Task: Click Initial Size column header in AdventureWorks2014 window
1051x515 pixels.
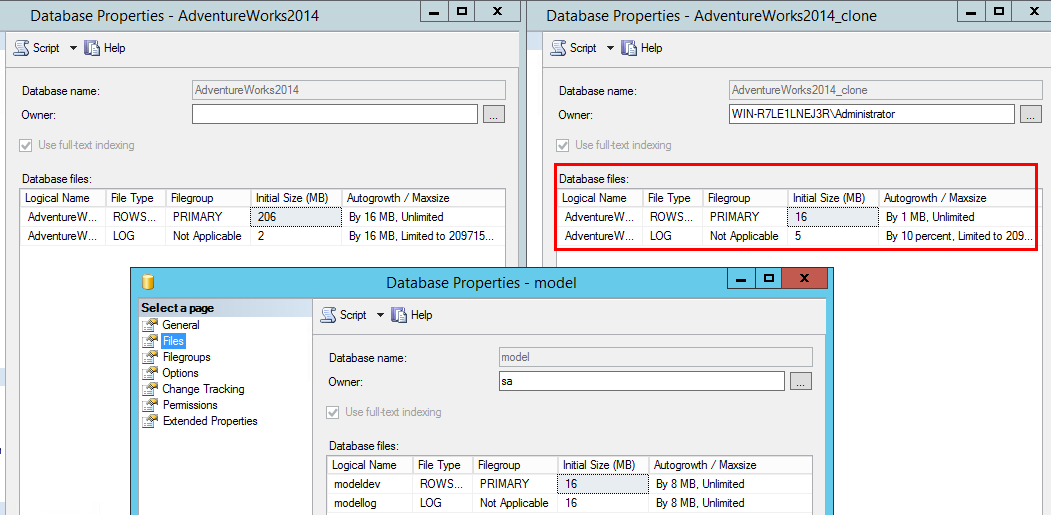Action: (296, 198)
